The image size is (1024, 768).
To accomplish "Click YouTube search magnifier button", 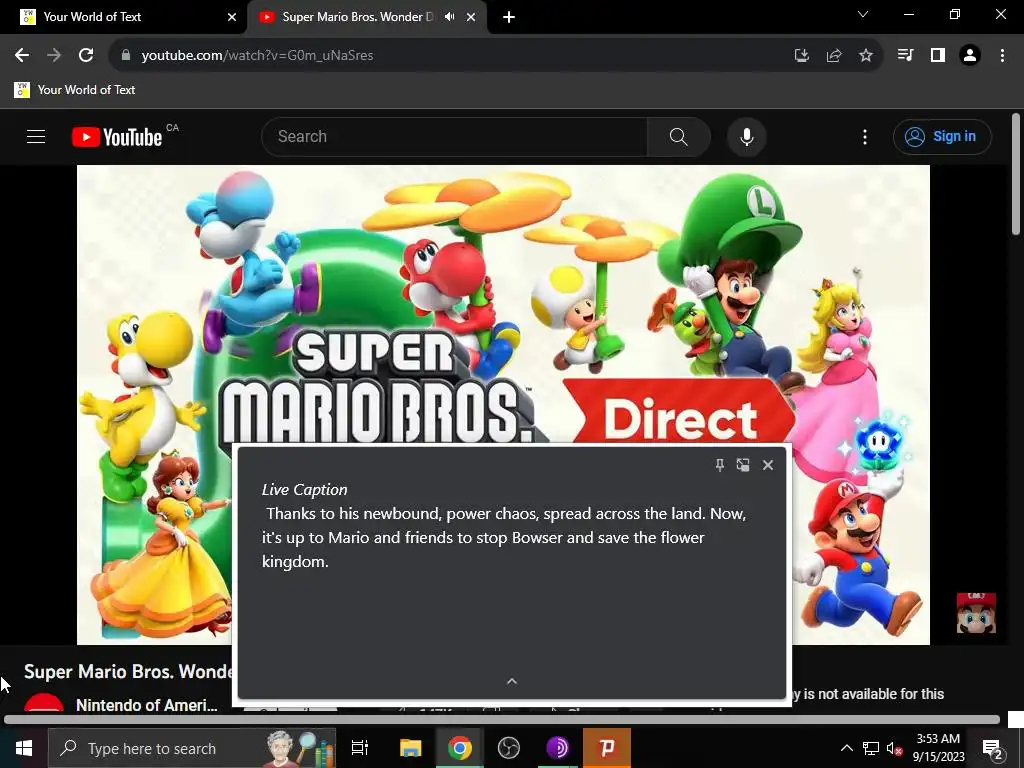I will [x=679, y=136].
